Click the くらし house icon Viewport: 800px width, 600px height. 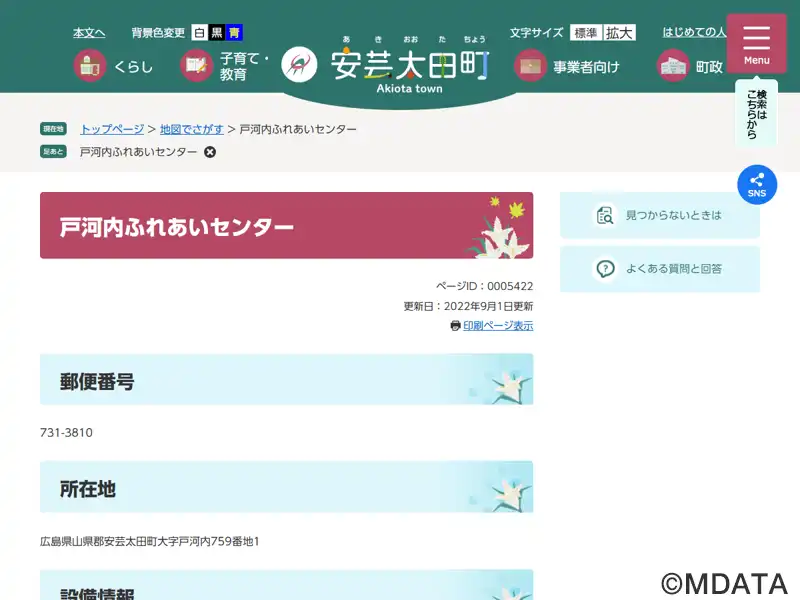[90, 66]
